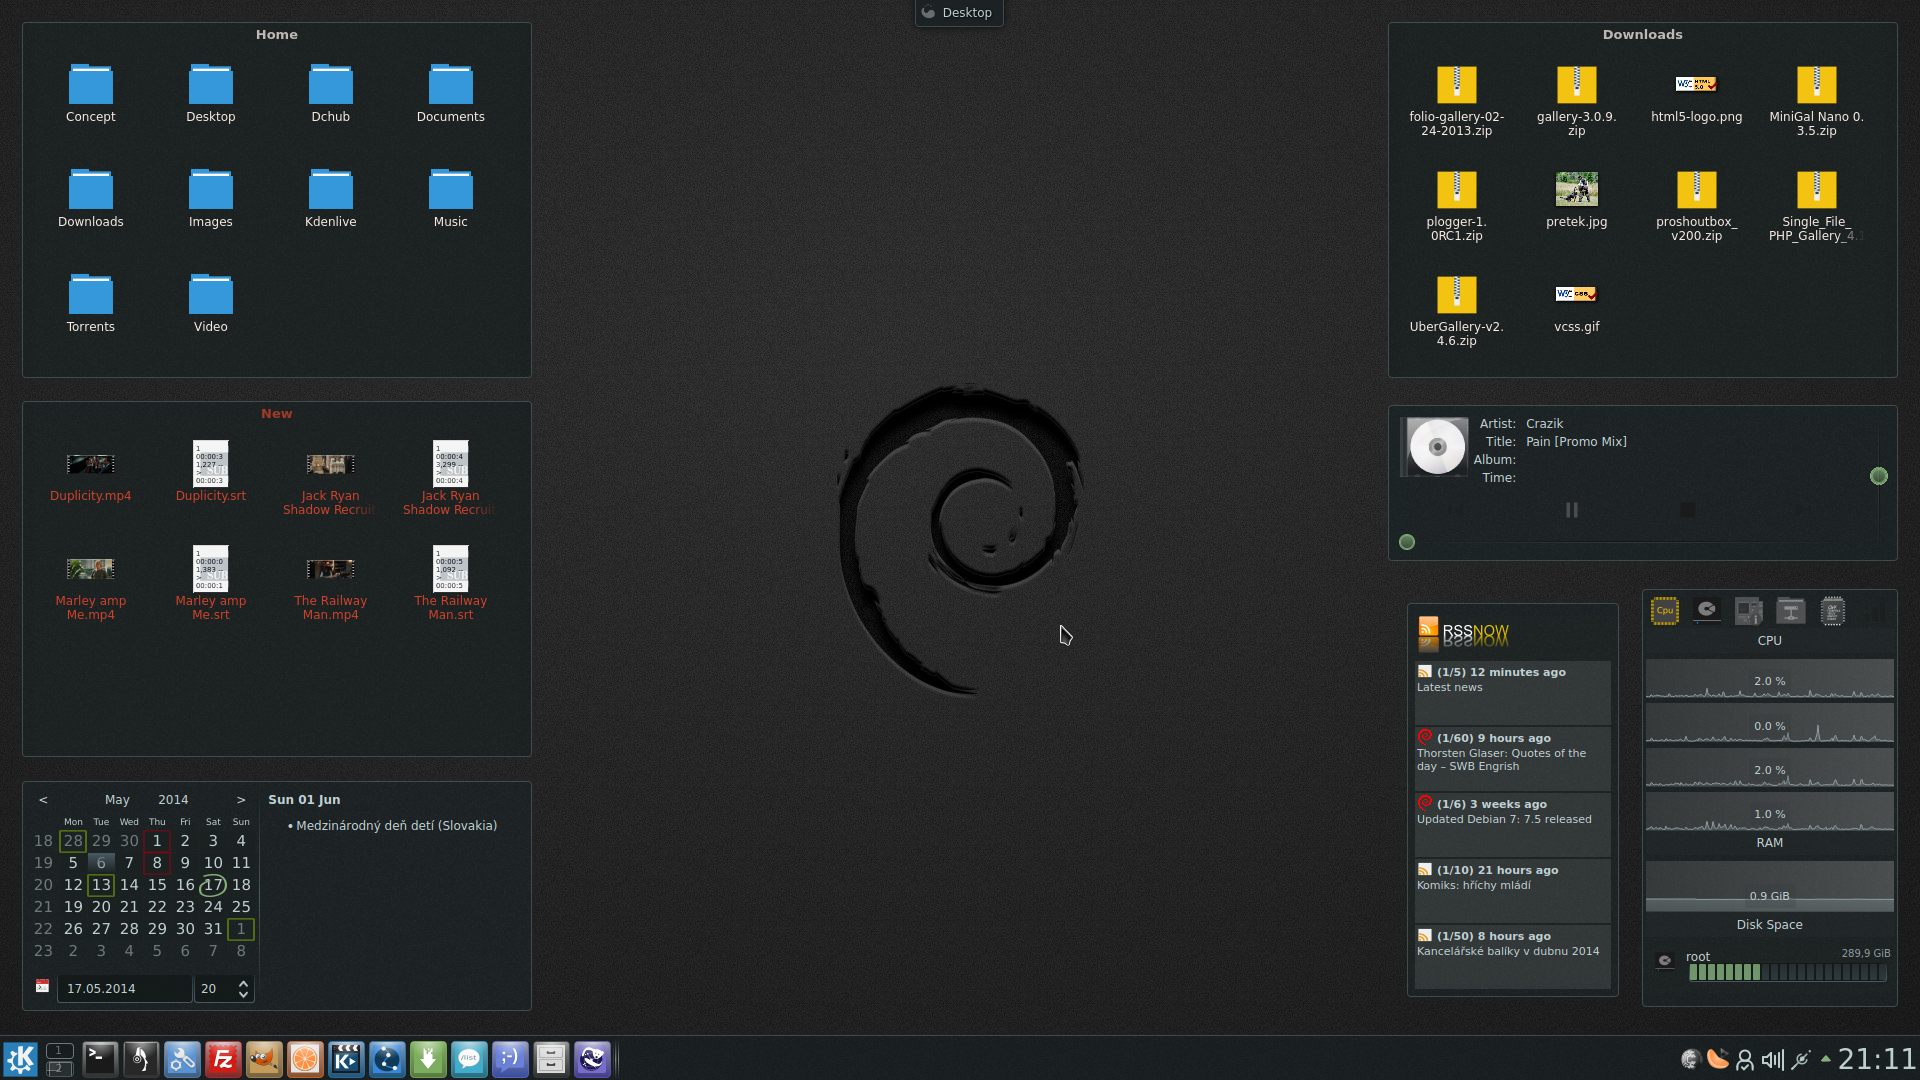This screenshot has height=1080, width=1920.
Task: Launch Kdenlive from the taskbar
Action: 346,1059
